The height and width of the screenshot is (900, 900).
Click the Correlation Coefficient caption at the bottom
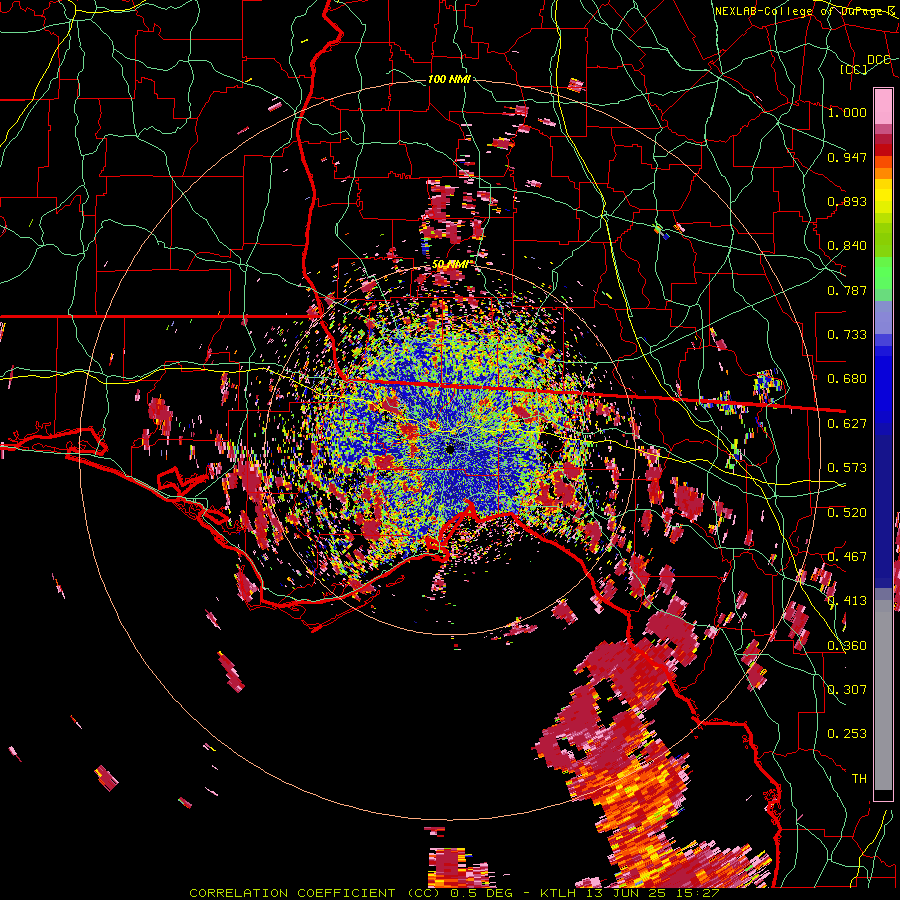coord(453,893)
